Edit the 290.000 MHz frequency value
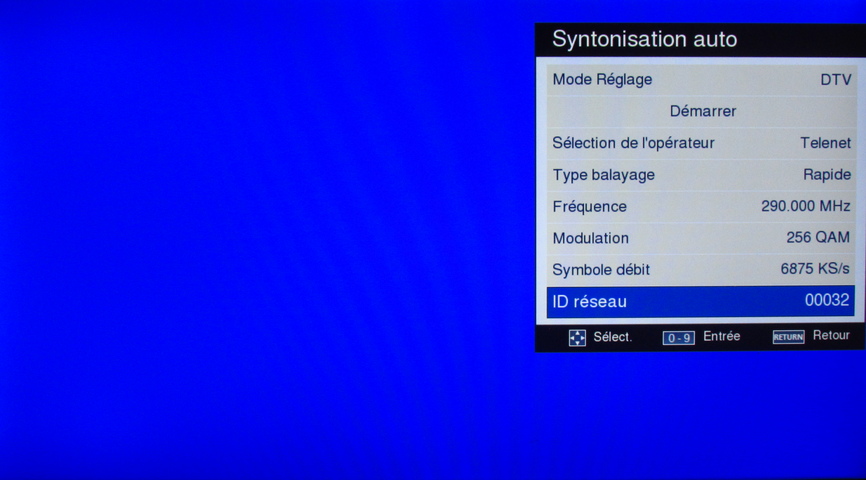This screenshot has height=480, width=866. tap(805, 206)
